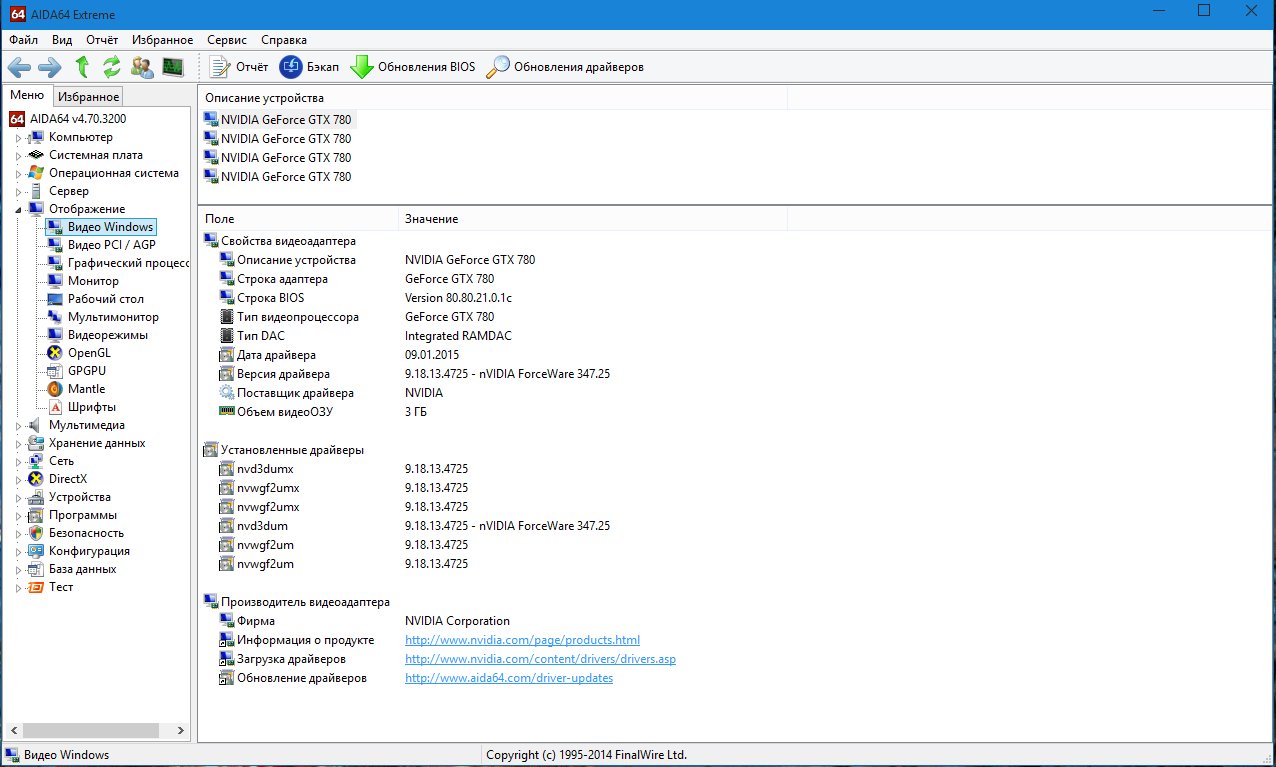The image size is (1276, 767).
Task: Expand the Компьютер tree node
Action: tap(18, 138)
